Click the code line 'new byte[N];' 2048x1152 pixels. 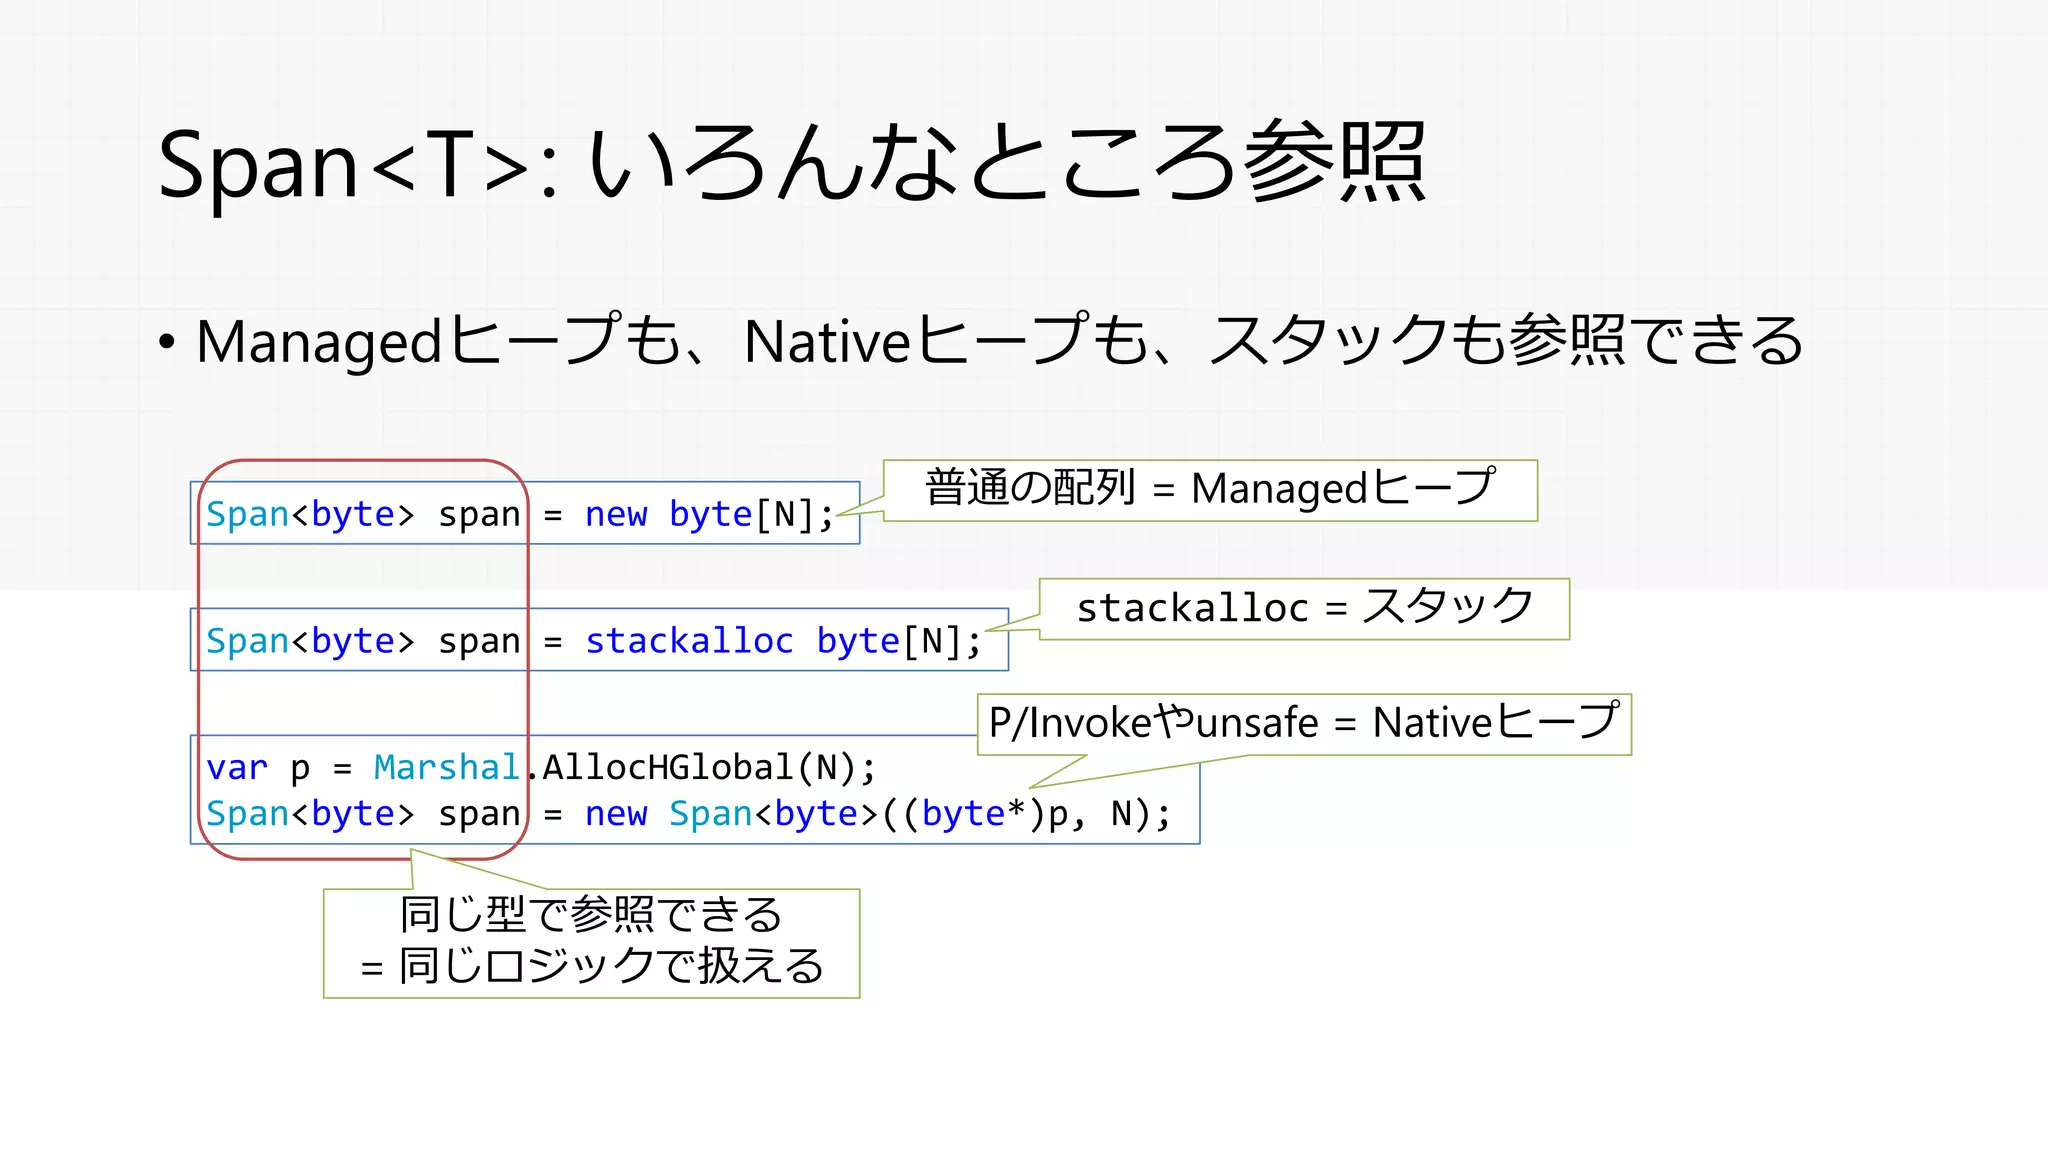pos(709,514)
